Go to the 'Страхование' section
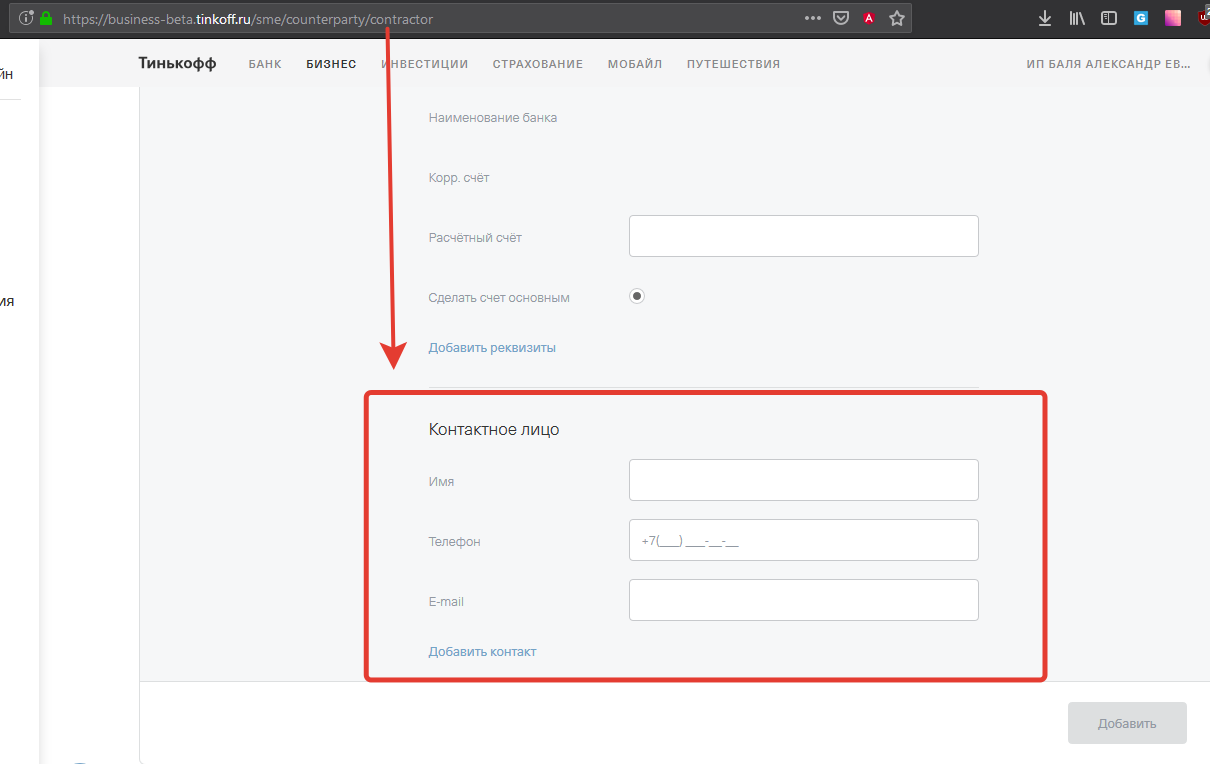 pos(537,64)
